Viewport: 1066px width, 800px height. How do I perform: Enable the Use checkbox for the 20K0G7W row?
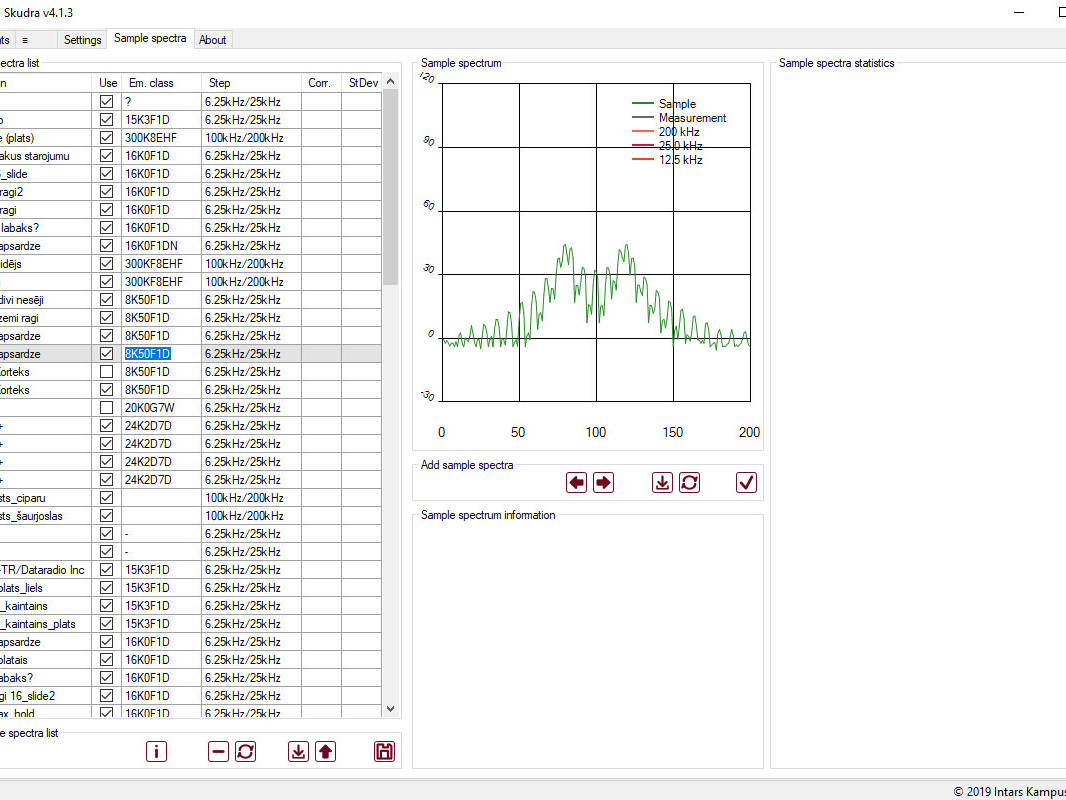pyautogui.click(x=106, y=408)
